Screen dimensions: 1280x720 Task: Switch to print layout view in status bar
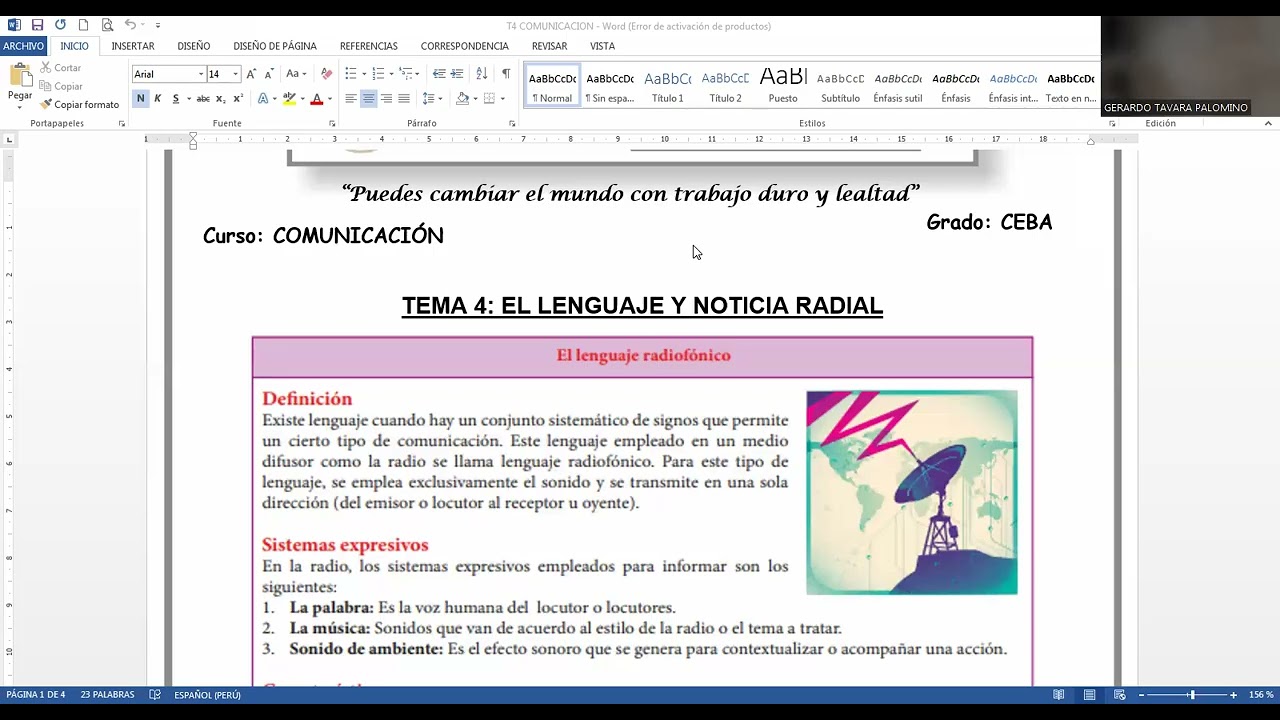[x=1090, y=695]
